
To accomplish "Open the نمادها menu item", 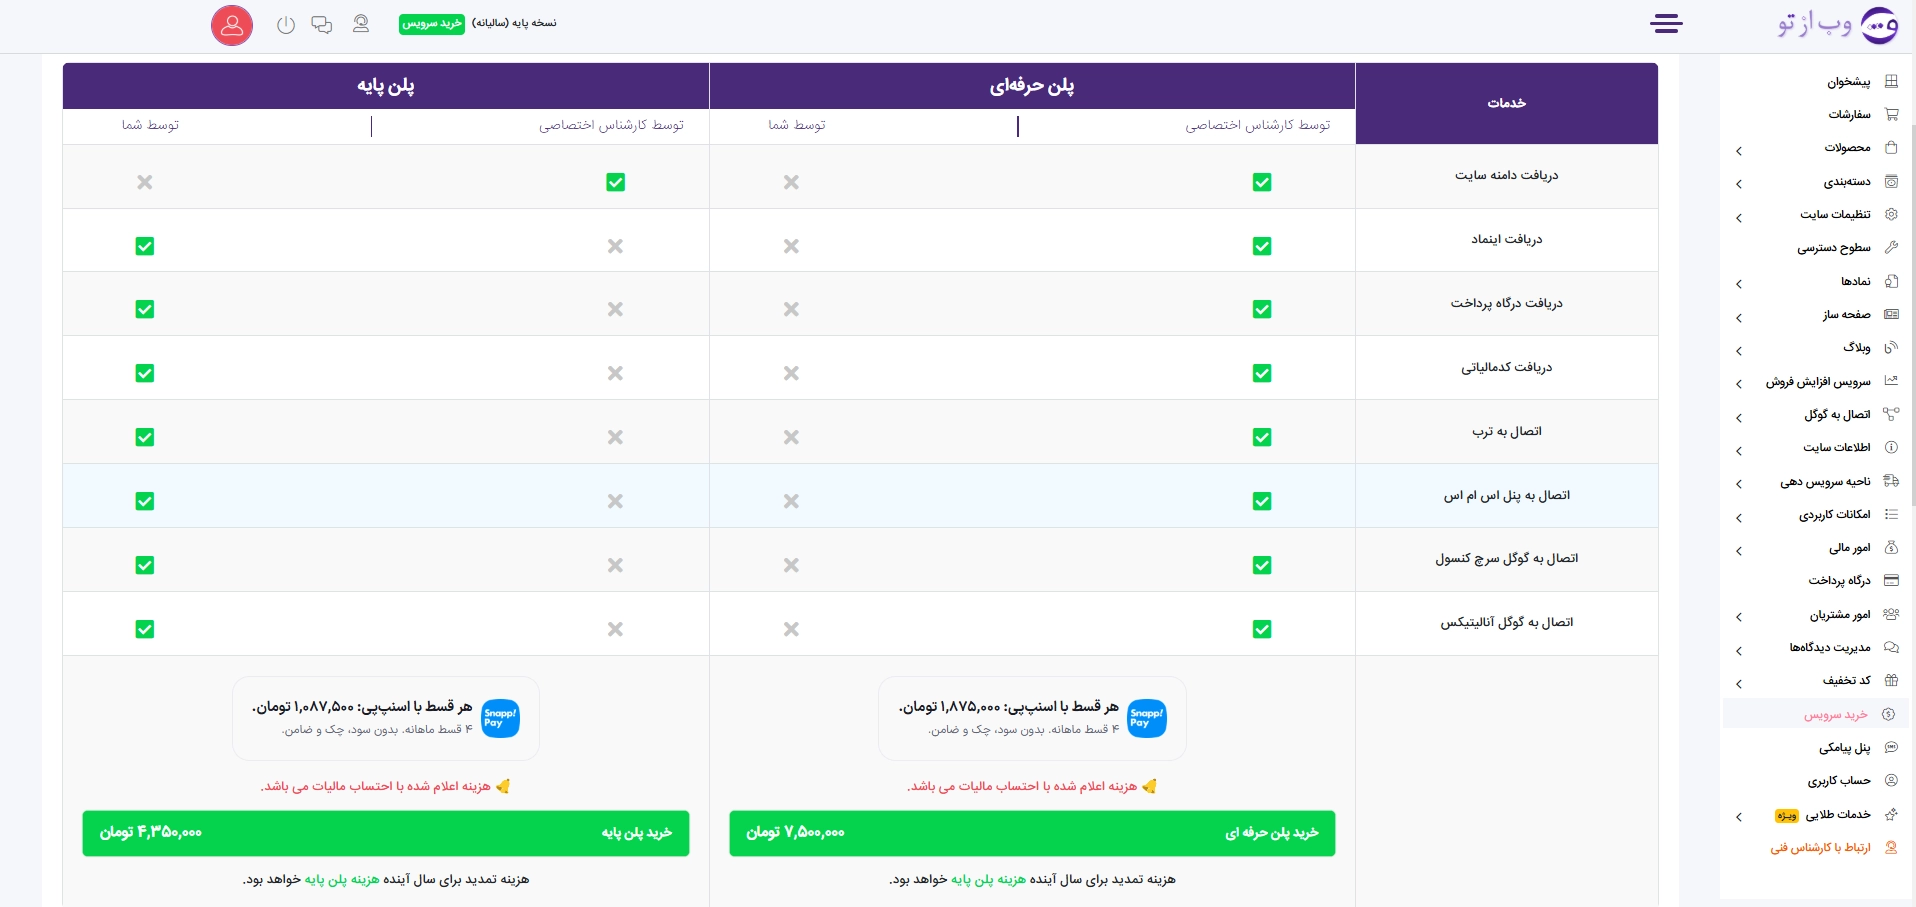I will point(1856,282).
